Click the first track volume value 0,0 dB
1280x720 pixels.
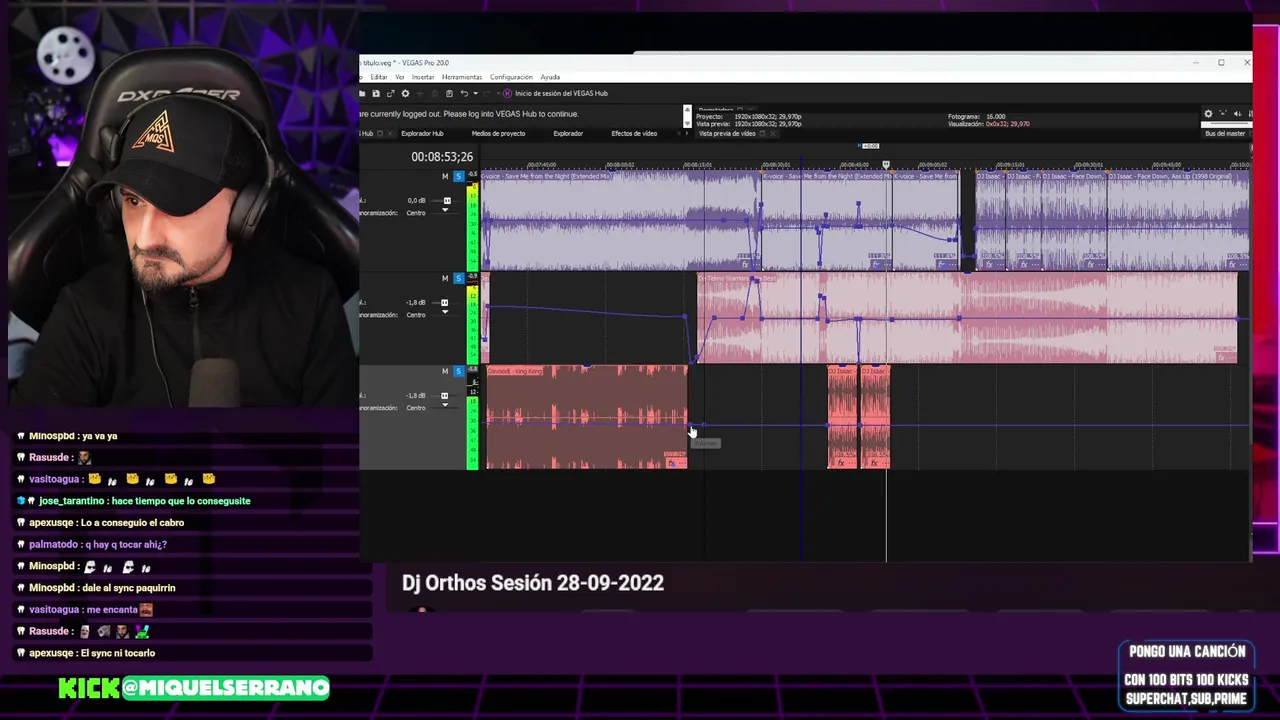(416, 201)
